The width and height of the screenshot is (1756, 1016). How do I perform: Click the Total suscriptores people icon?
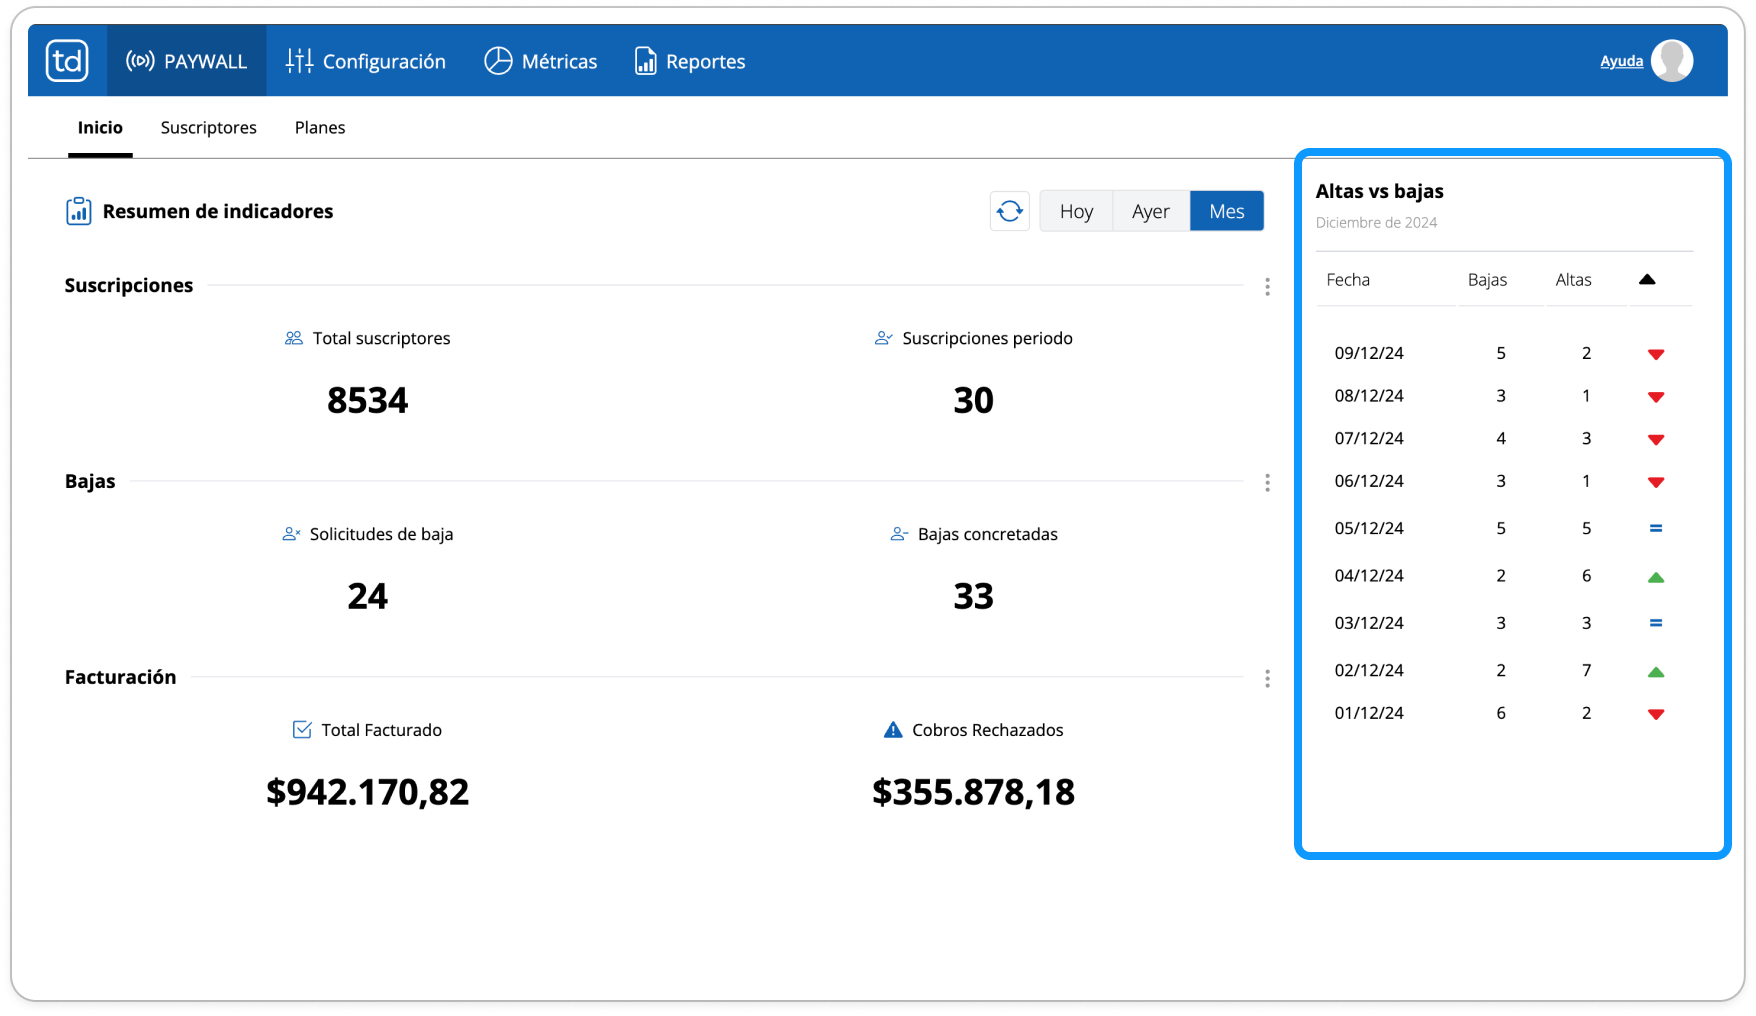click(x=294, y=338)
